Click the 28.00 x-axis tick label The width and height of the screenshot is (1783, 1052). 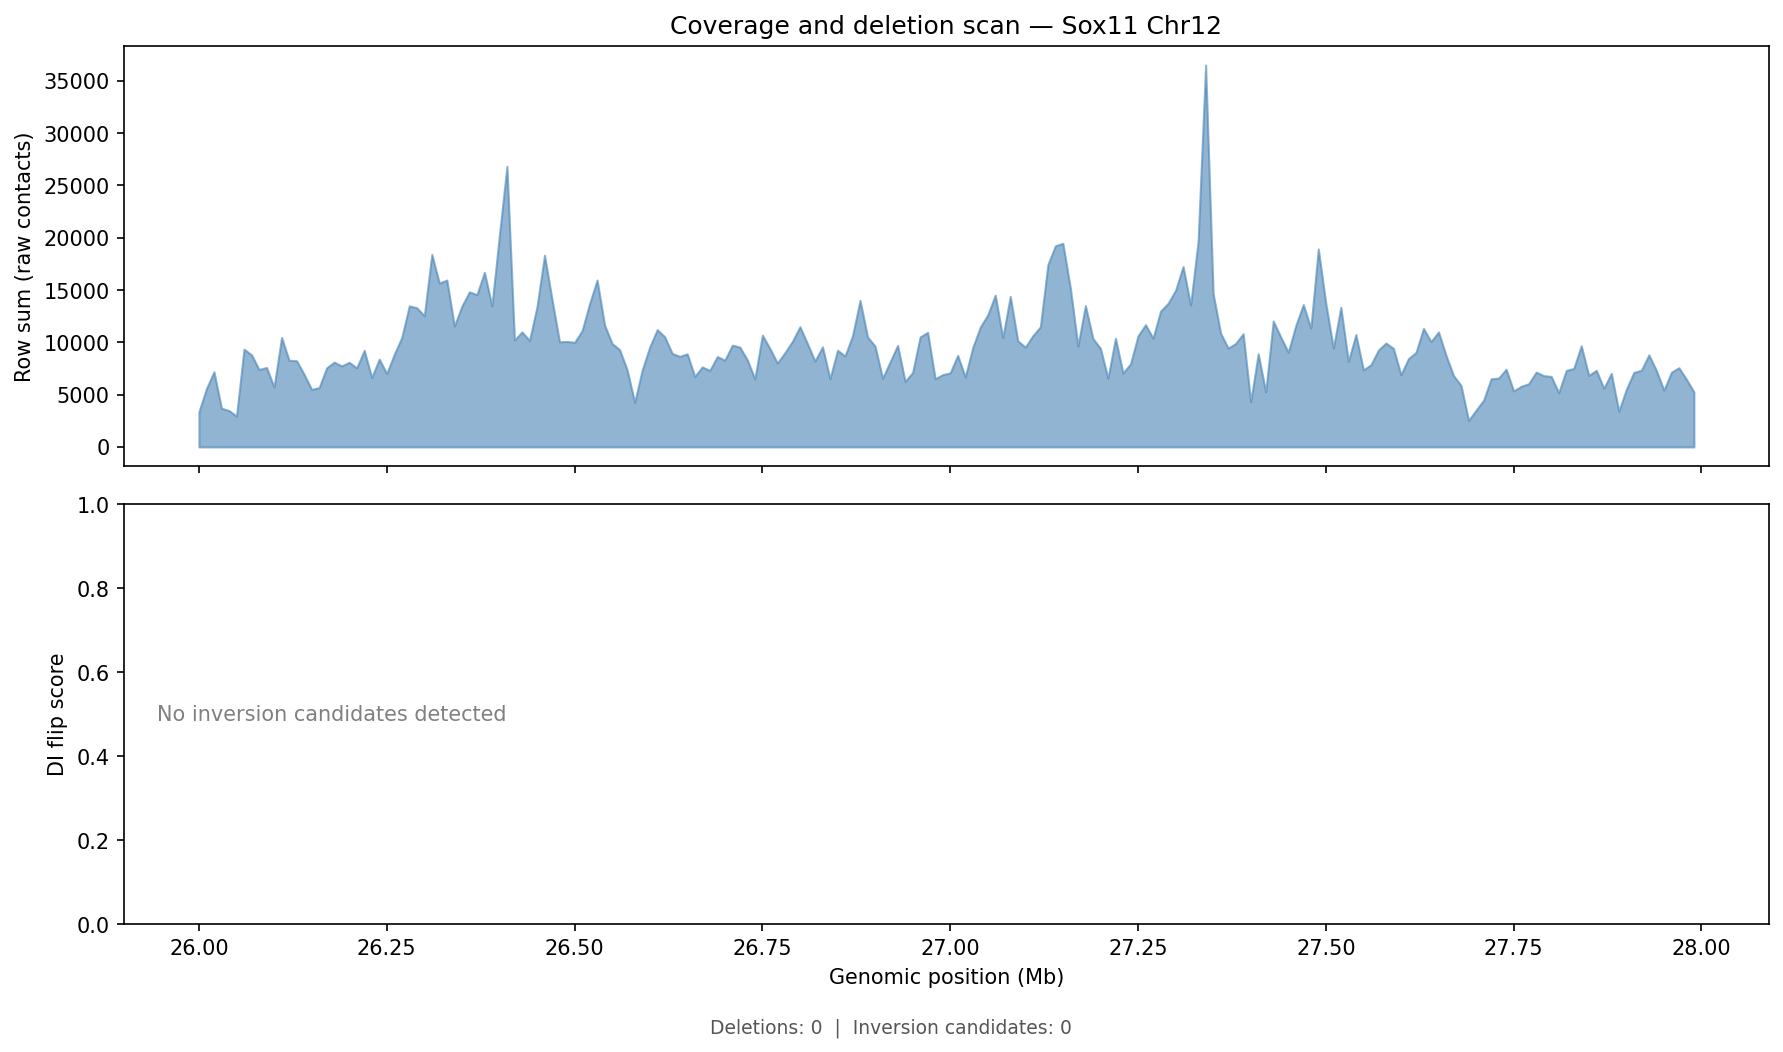point(1701,948)
